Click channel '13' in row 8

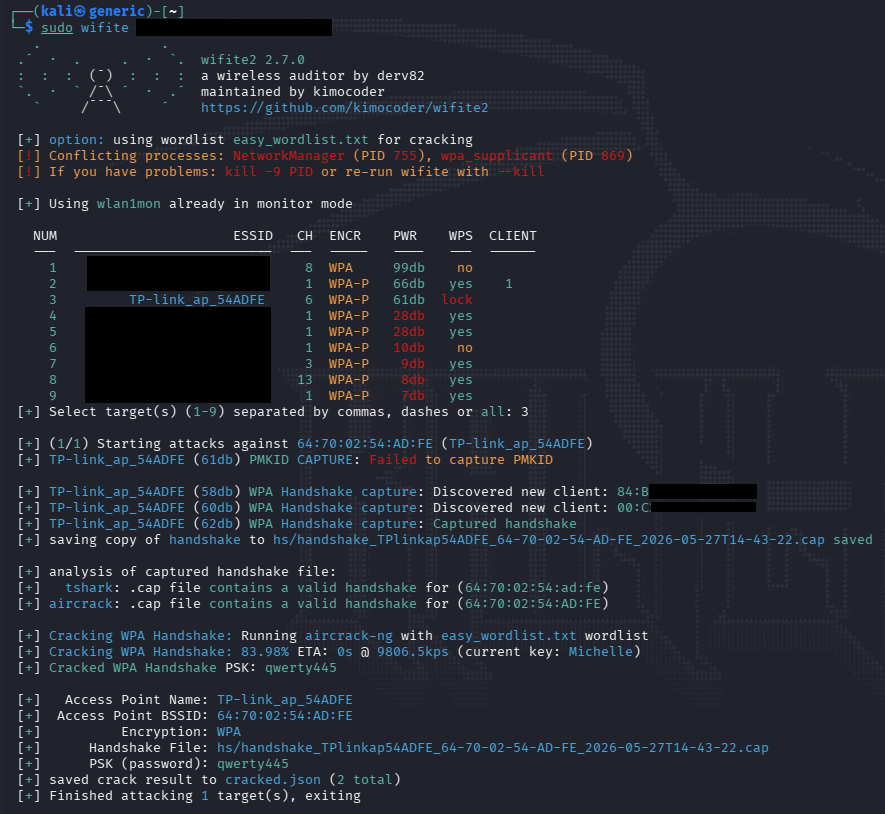click(305, 379)
